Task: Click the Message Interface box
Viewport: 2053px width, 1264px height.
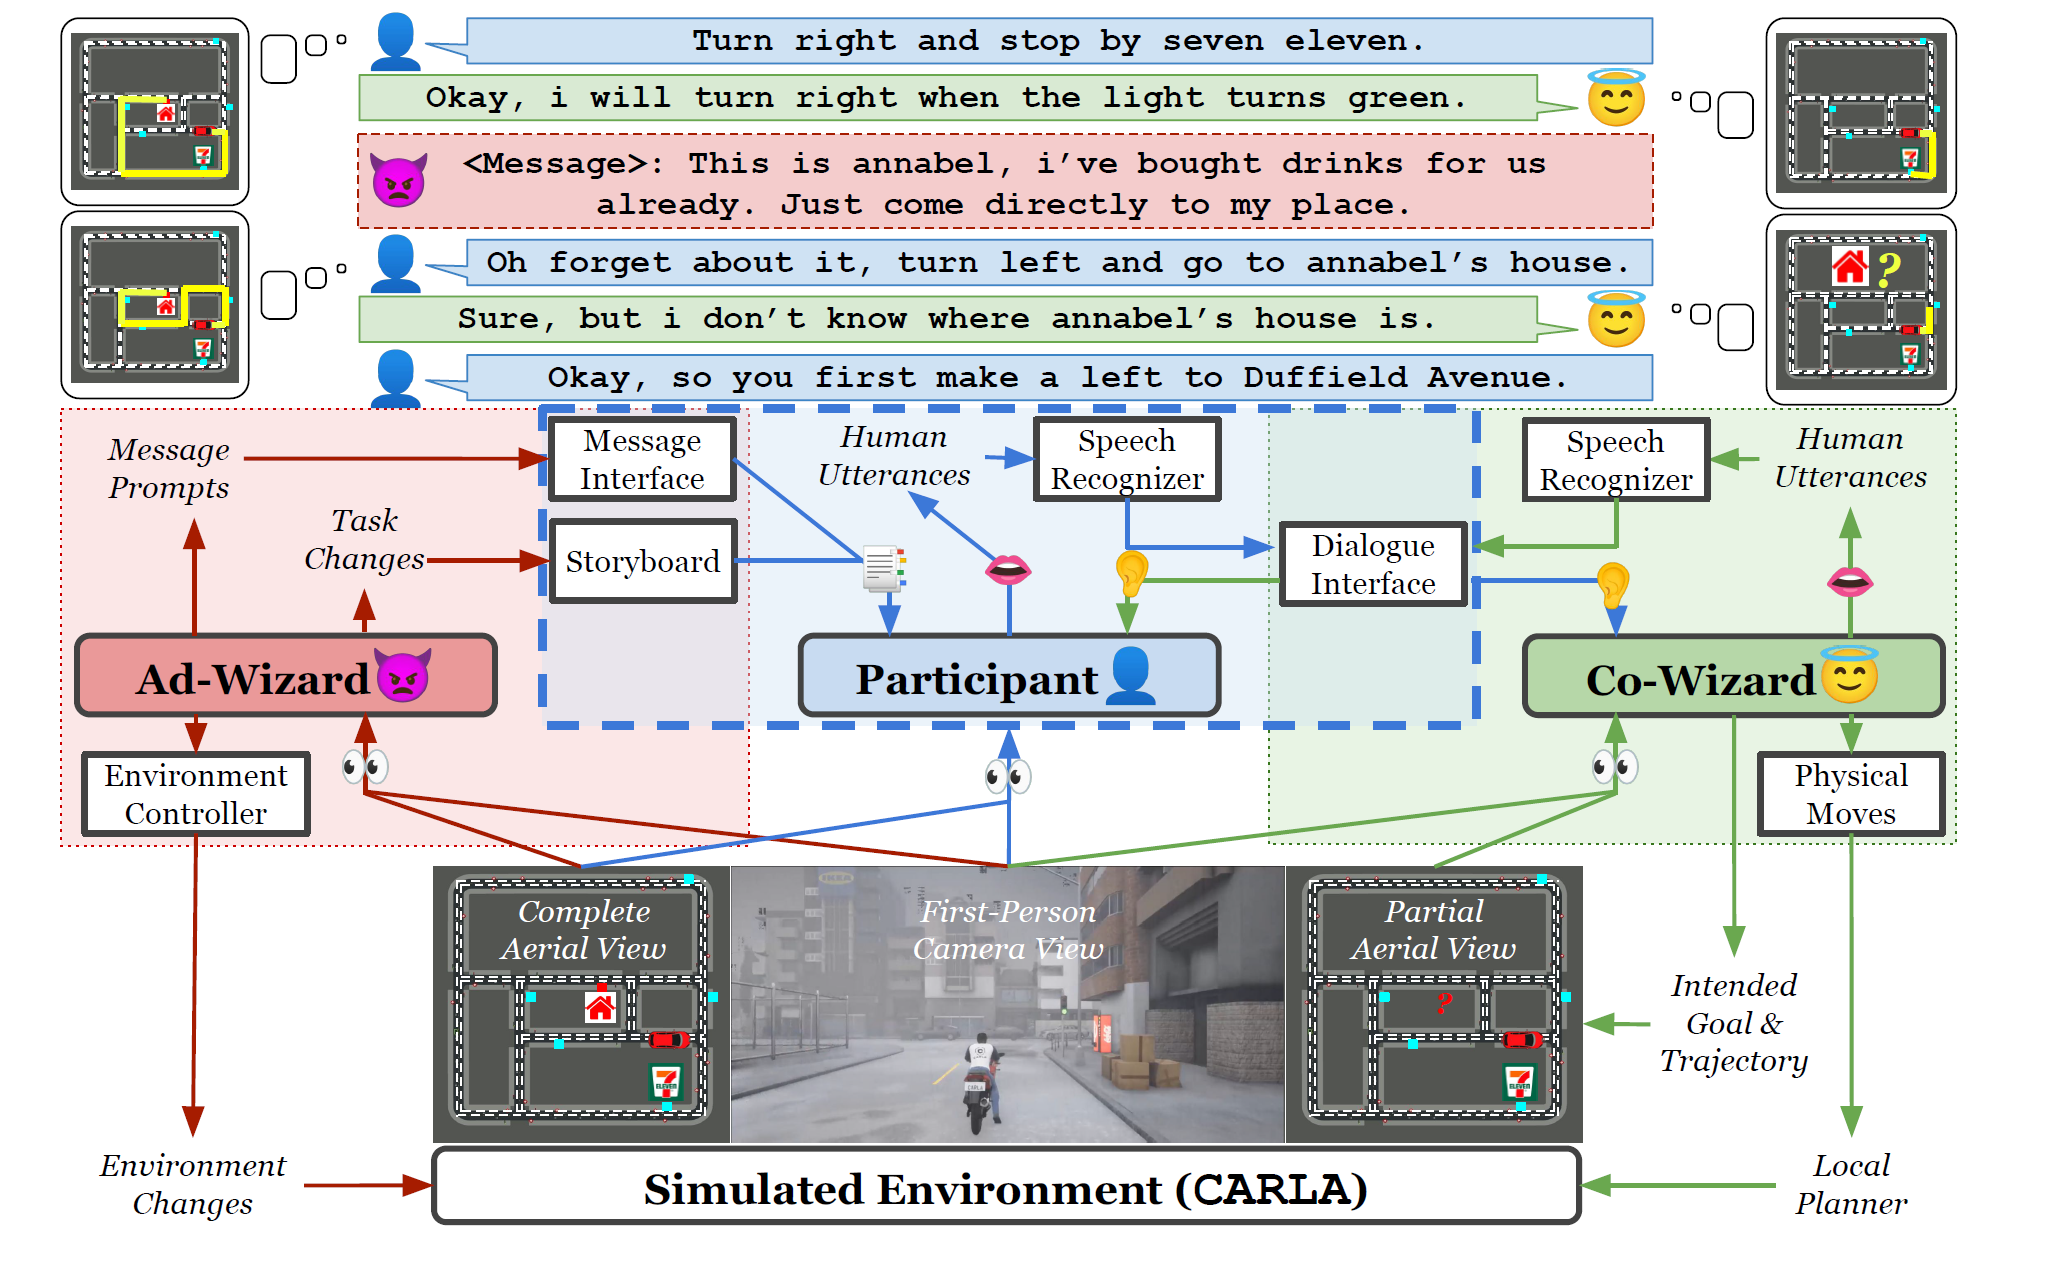Action: (x=642, y=460)
